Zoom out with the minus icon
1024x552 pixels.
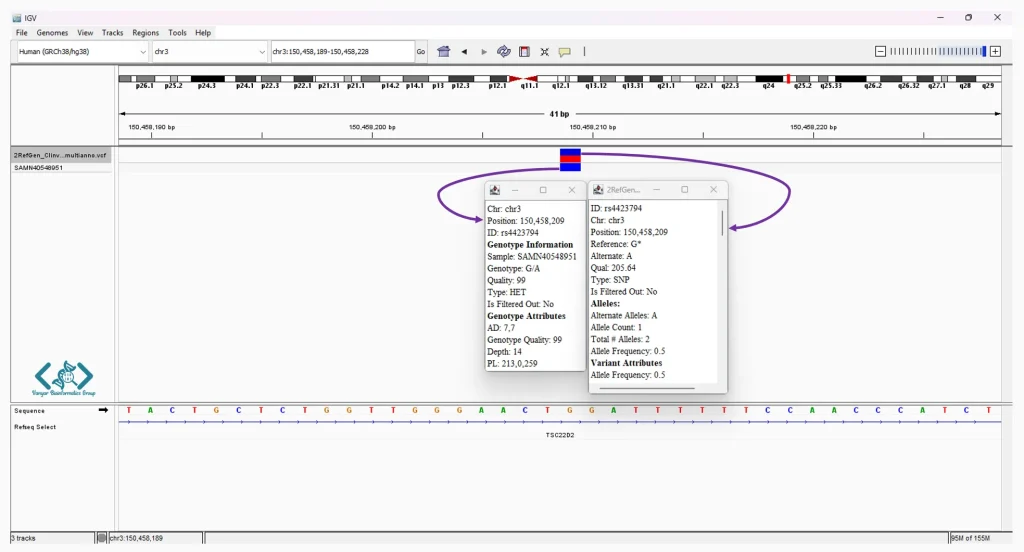(x=880, y=51)
